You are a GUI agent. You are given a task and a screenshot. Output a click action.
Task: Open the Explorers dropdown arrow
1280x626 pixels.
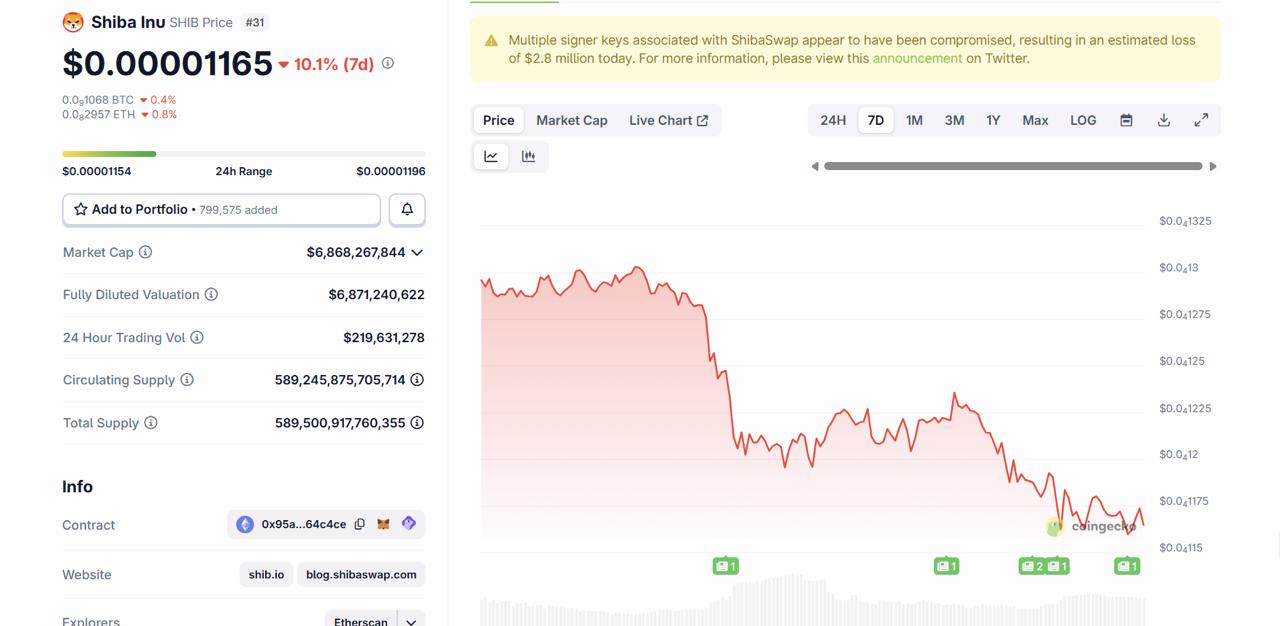411,621
